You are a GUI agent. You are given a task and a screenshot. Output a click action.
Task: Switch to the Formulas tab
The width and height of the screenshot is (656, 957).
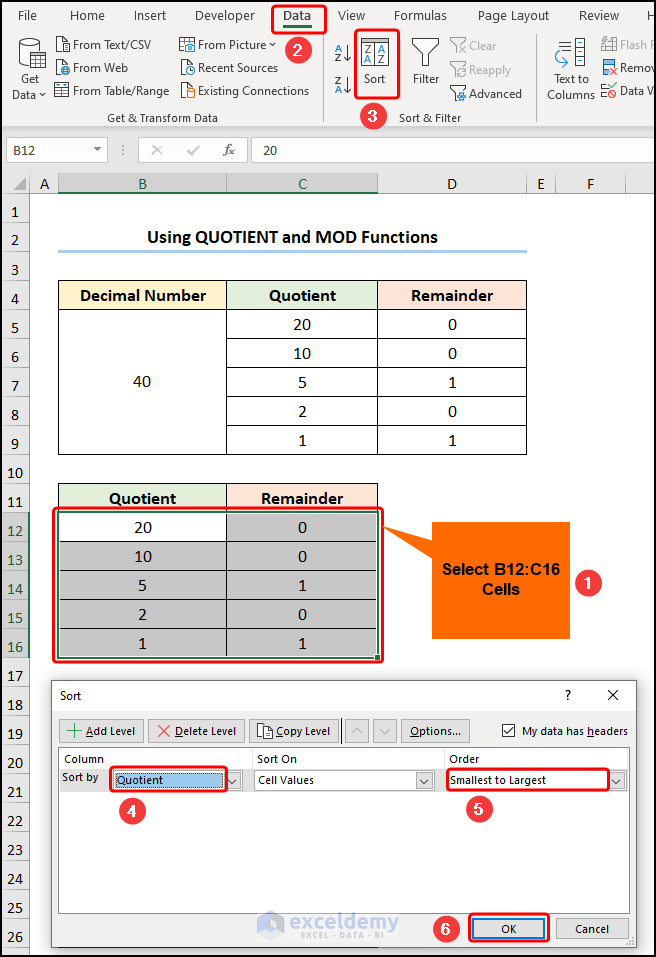(420, 16)
